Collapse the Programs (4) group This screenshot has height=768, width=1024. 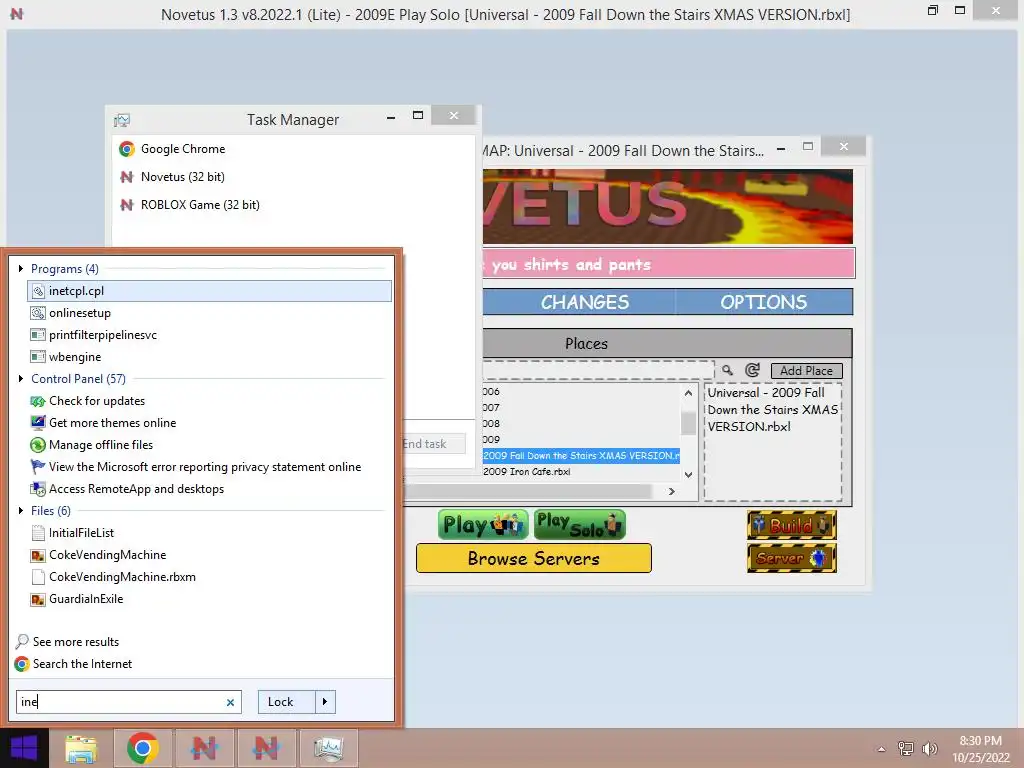[x=21, y=268]
